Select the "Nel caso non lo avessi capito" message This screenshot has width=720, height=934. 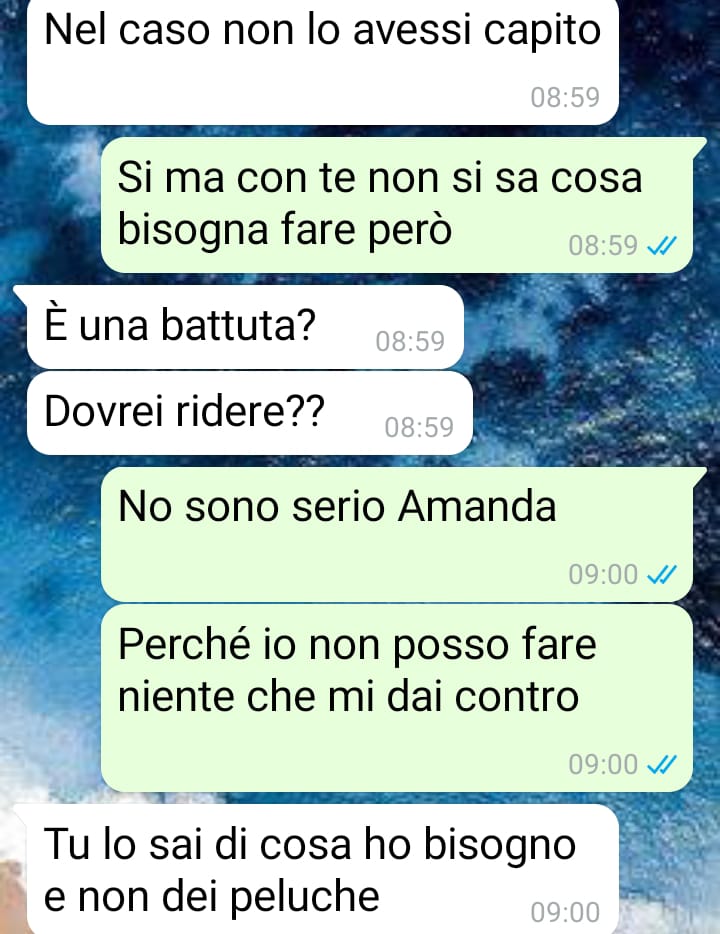pyautogui.click(x=323, y=61)
